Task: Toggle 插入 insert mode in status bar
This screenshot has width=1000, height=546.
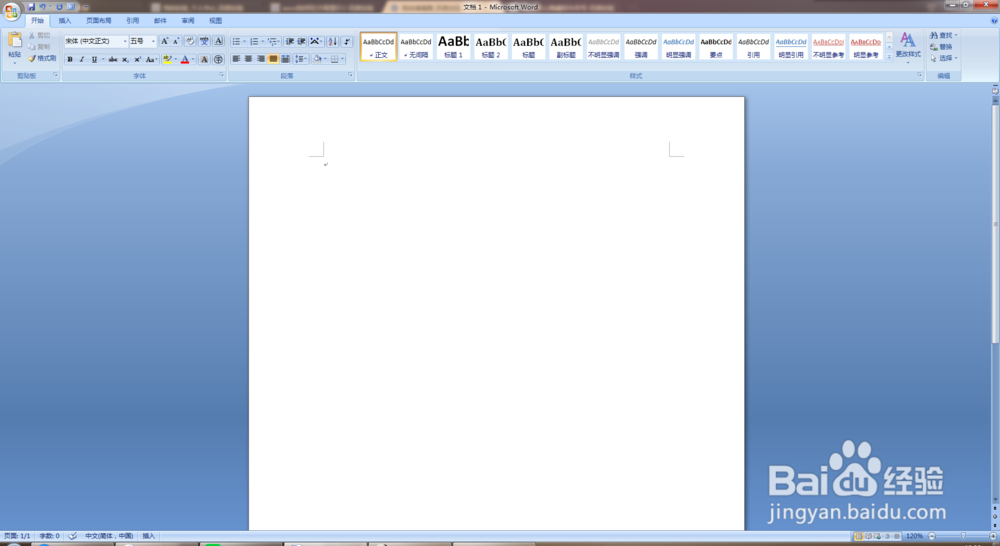Action: click(149, 536)
